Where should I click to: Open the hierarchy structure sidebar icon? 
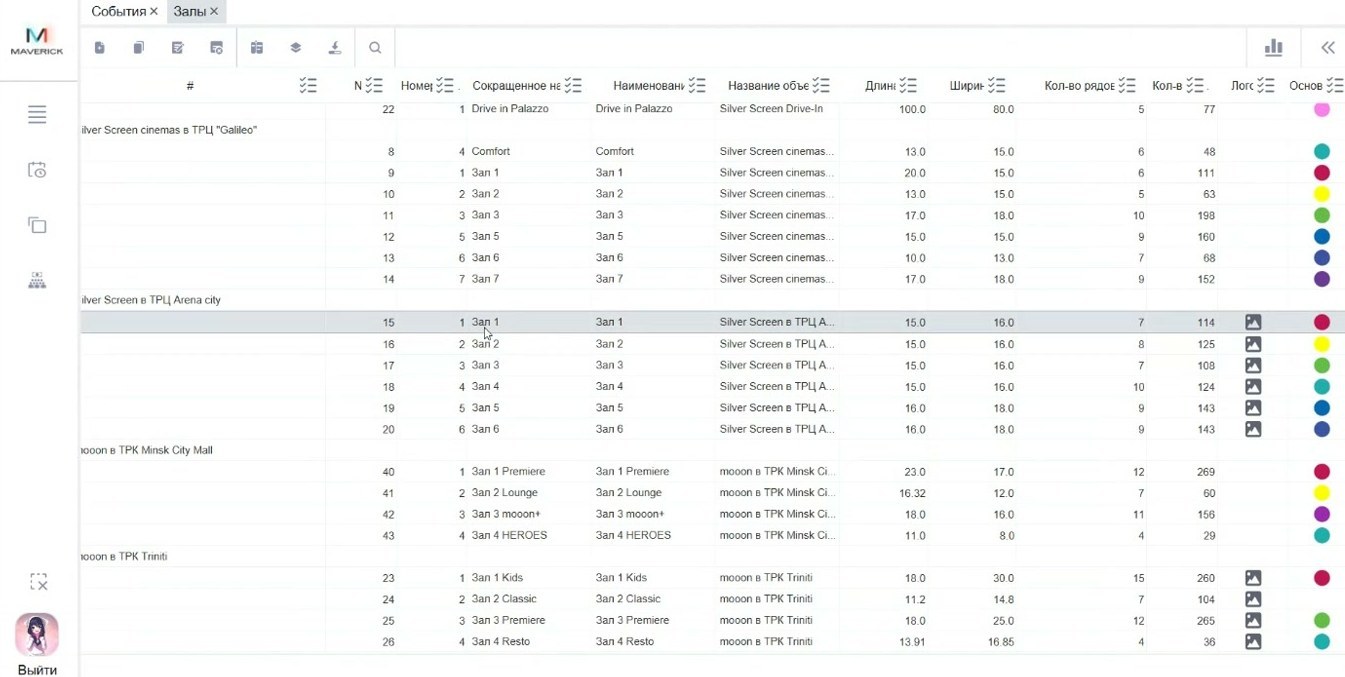coord(37,280)
